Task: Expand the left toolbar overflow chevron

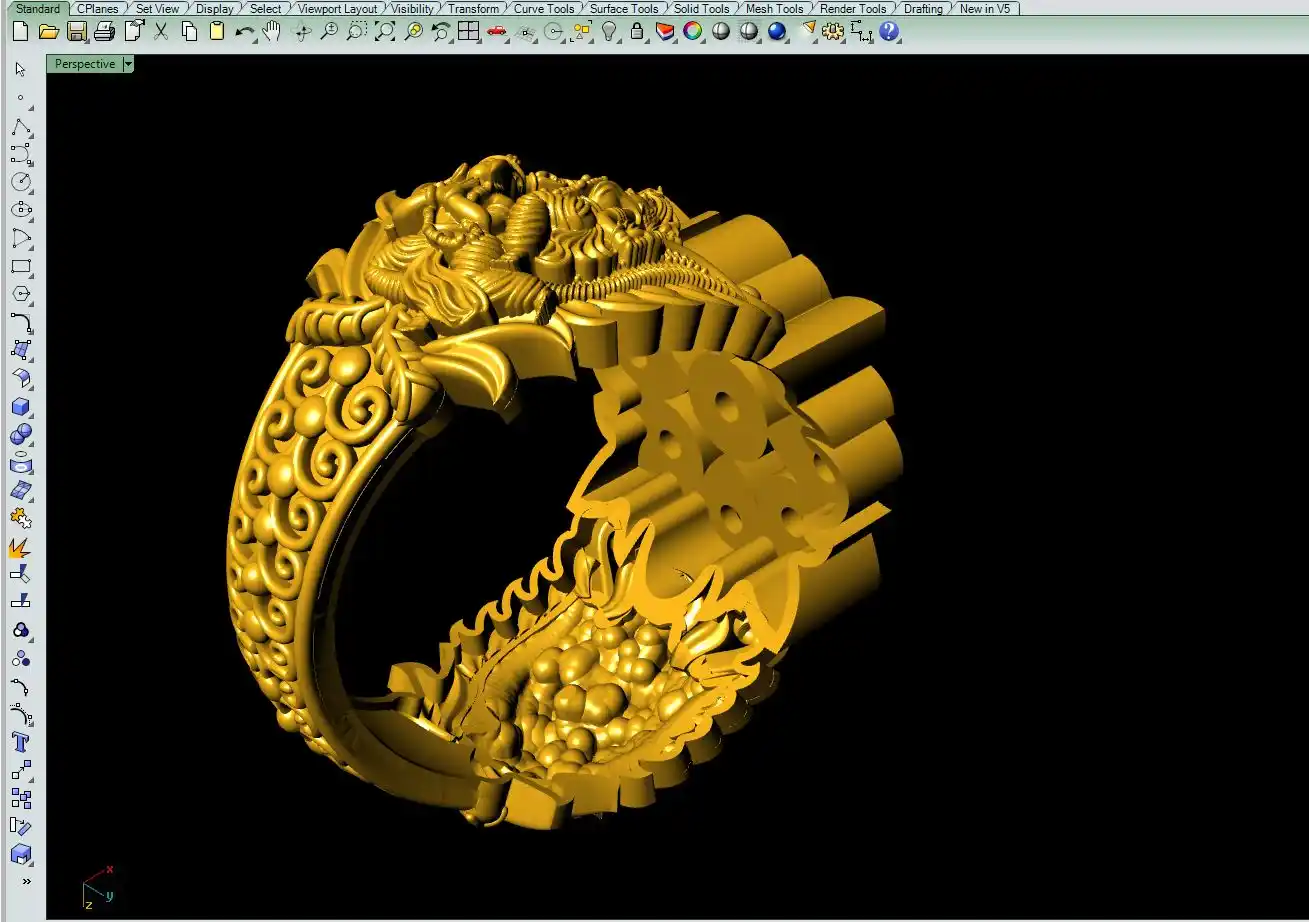Action: 26,881
